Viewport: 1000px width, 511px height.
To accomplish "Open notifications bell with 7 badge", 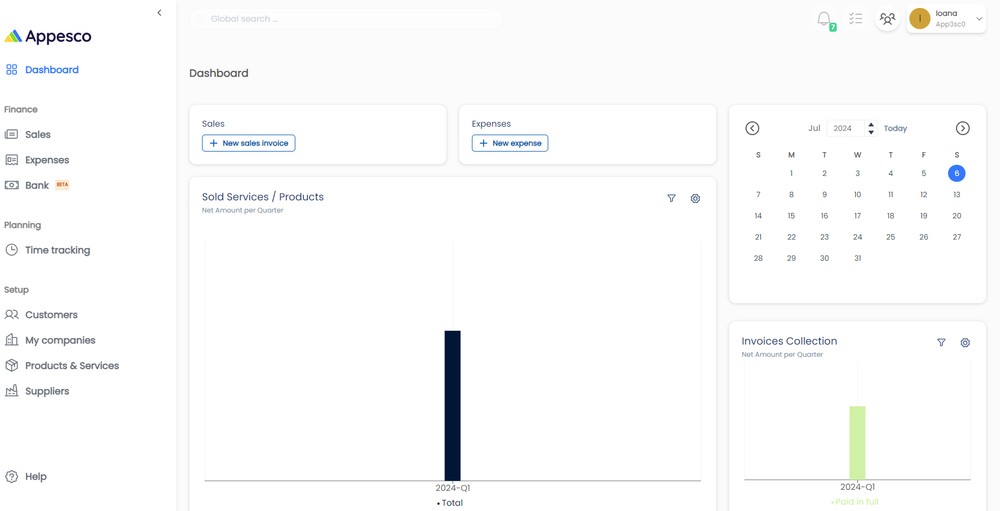I will coord(825,19).
